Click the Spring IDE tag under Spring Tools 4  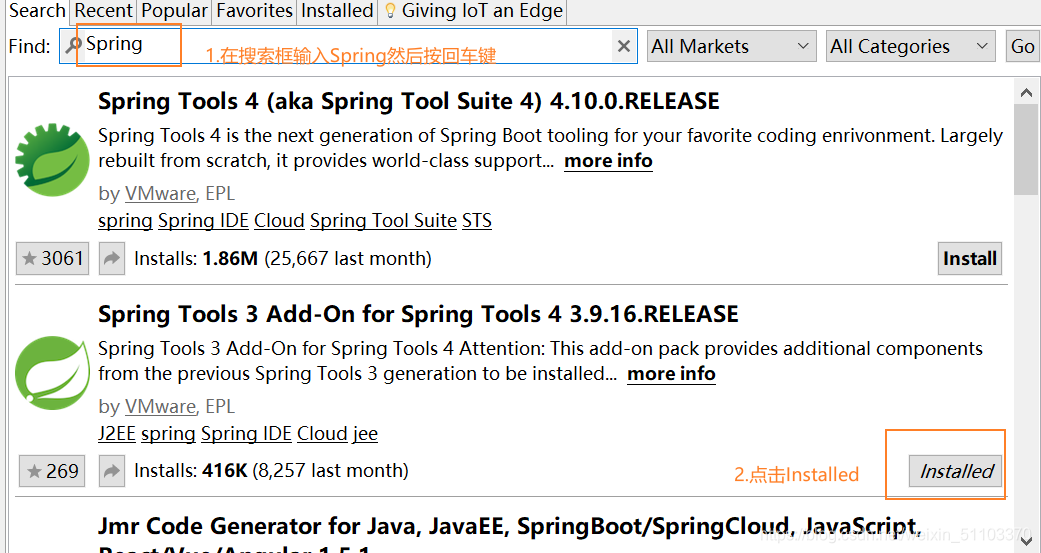[x=203, y=220]
